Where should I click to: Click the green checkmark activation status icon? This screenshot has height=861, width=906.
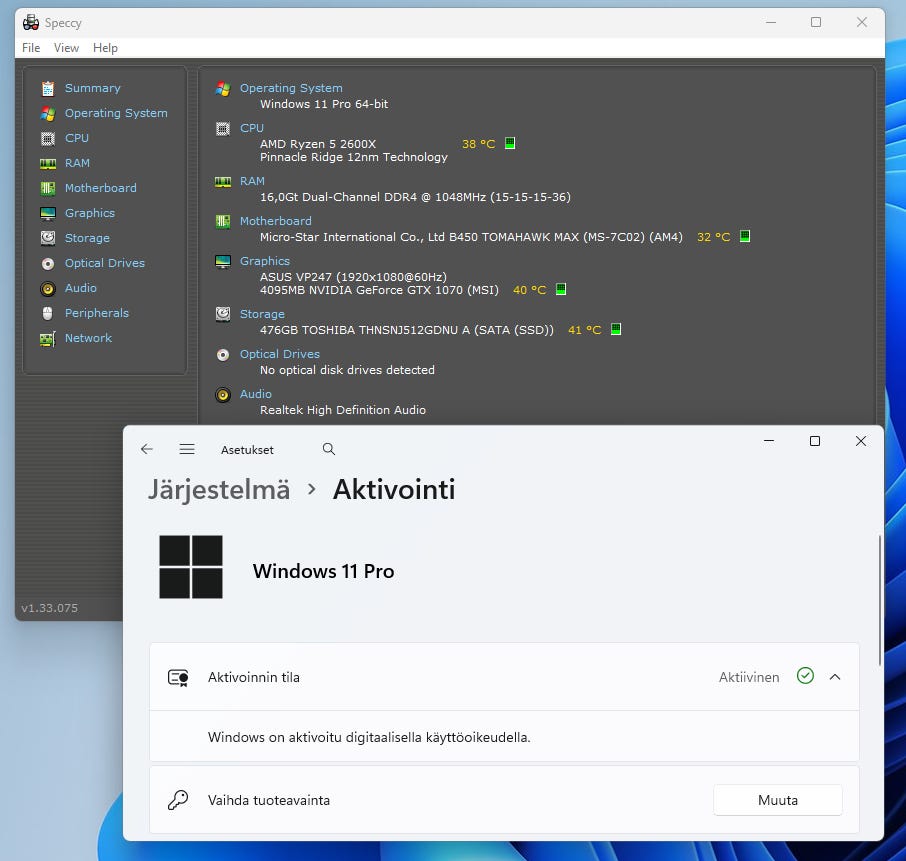805,676
